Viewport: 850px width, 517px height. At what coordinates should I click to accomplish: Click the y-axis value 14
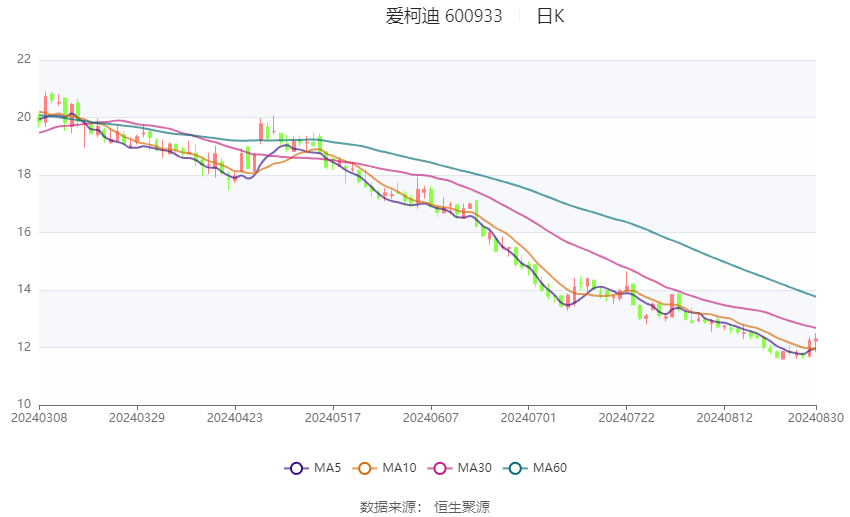tap(24, 289)
